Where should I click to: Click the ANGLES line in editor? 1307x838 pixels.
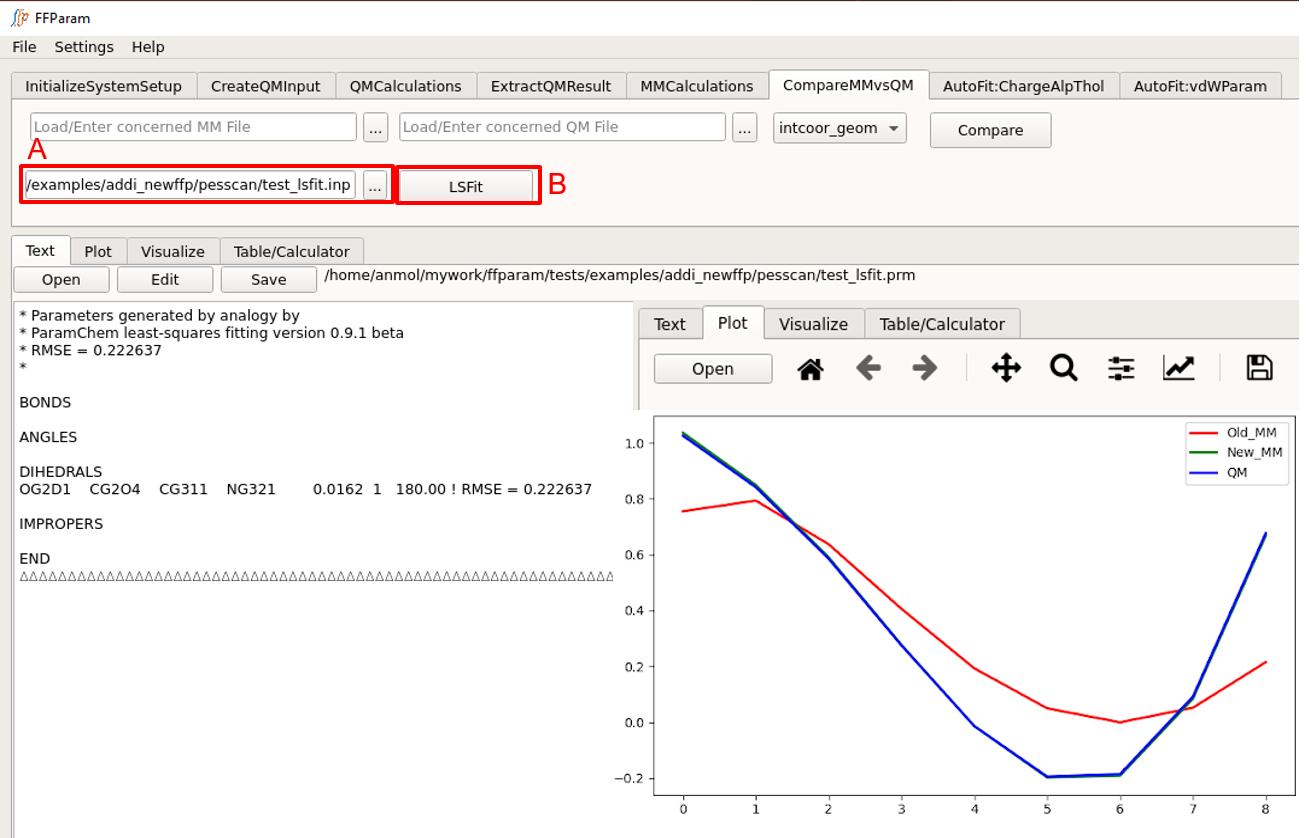point(48,438)
